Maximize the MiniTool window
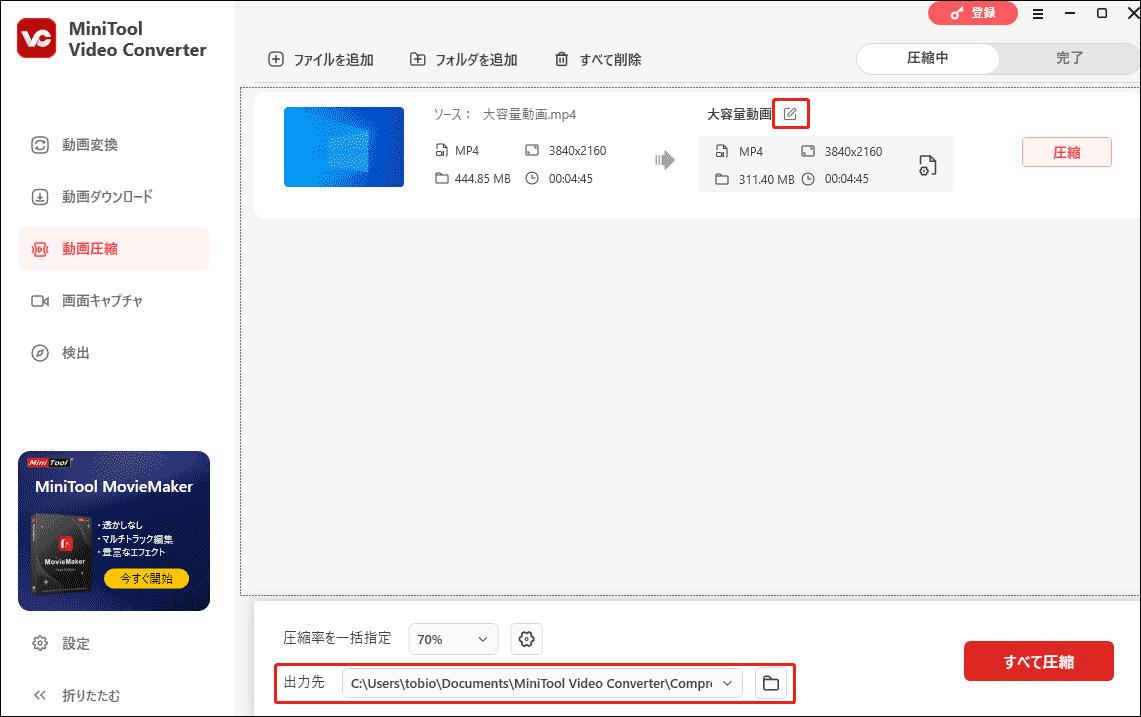 coord(1102,13)
